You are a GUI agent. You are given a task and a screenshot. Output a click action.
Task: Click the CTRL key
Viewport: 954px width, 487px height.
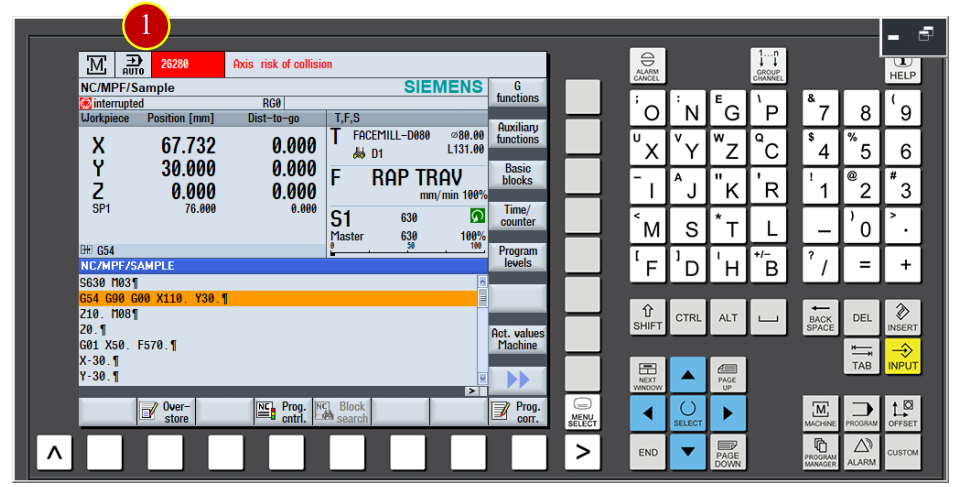click(x=688, y=317)
